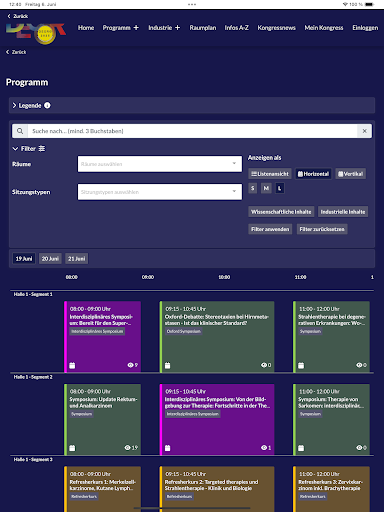Click calendar icon on Oxford-Debatte session
The height and width of the screenshot is (512, 384).
coord(167,365)
